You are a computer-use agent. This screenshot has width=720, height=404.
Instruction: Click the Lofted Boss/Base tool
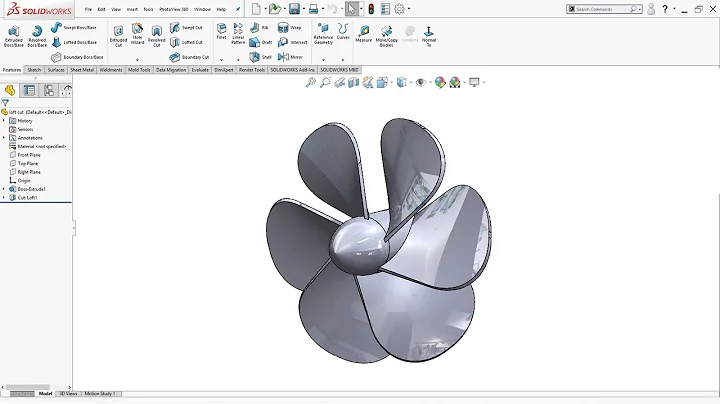pyautogui.click(x=74, y=42)
